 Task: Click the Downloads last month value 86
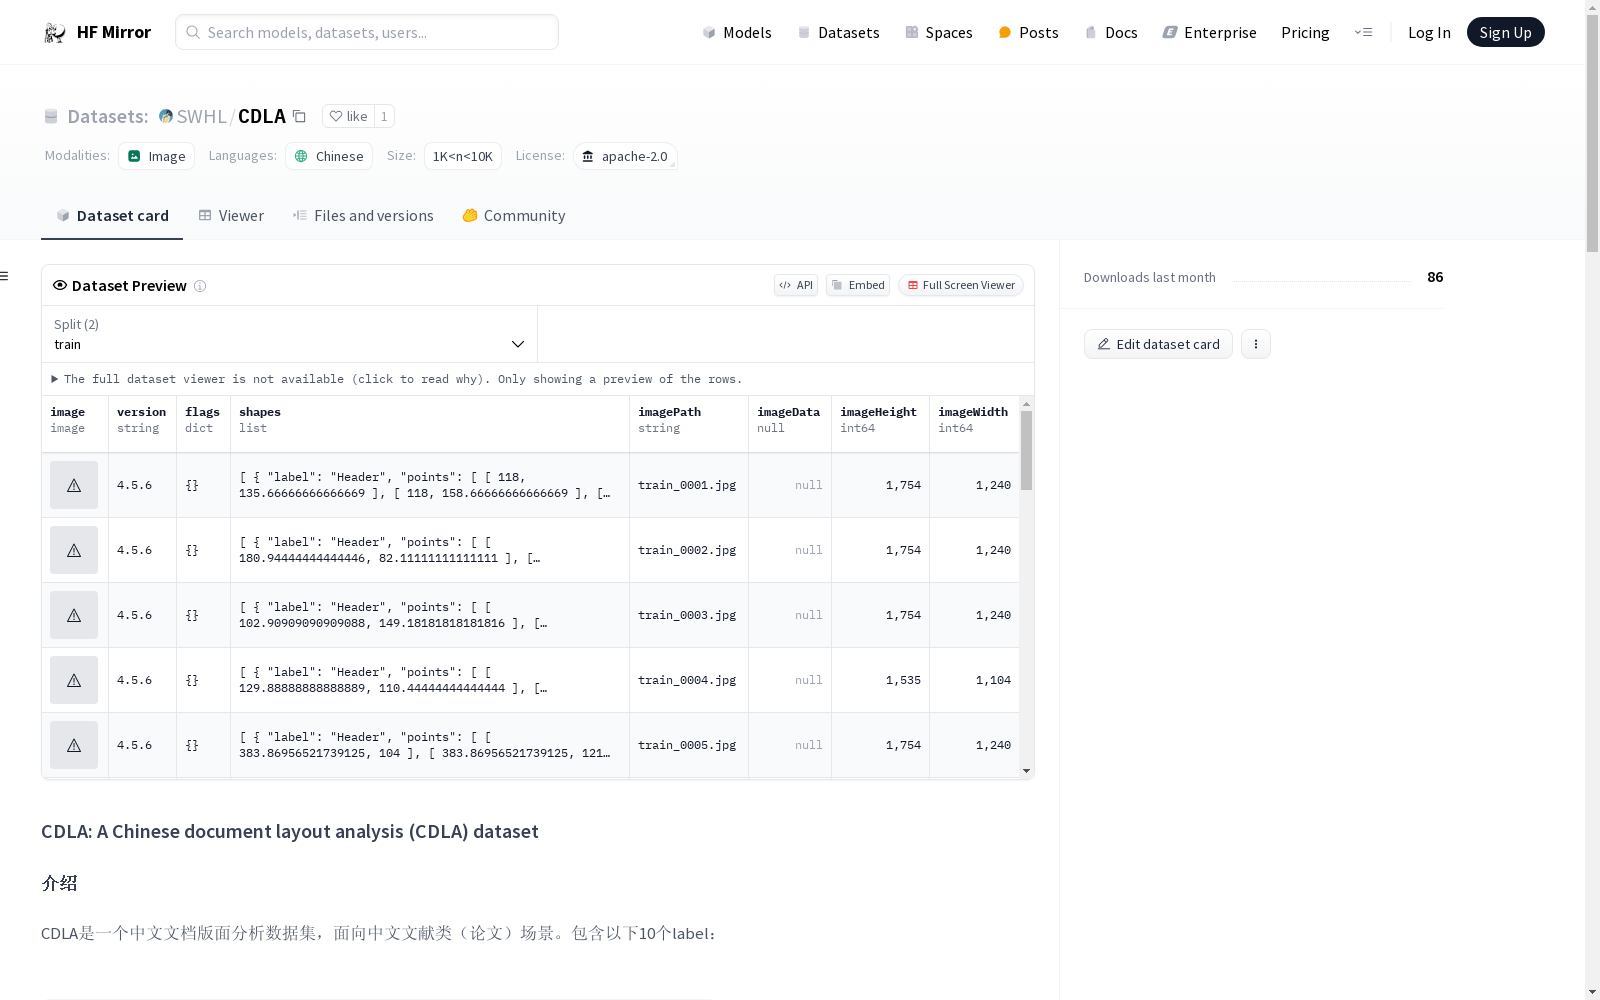click(1435, 277)
